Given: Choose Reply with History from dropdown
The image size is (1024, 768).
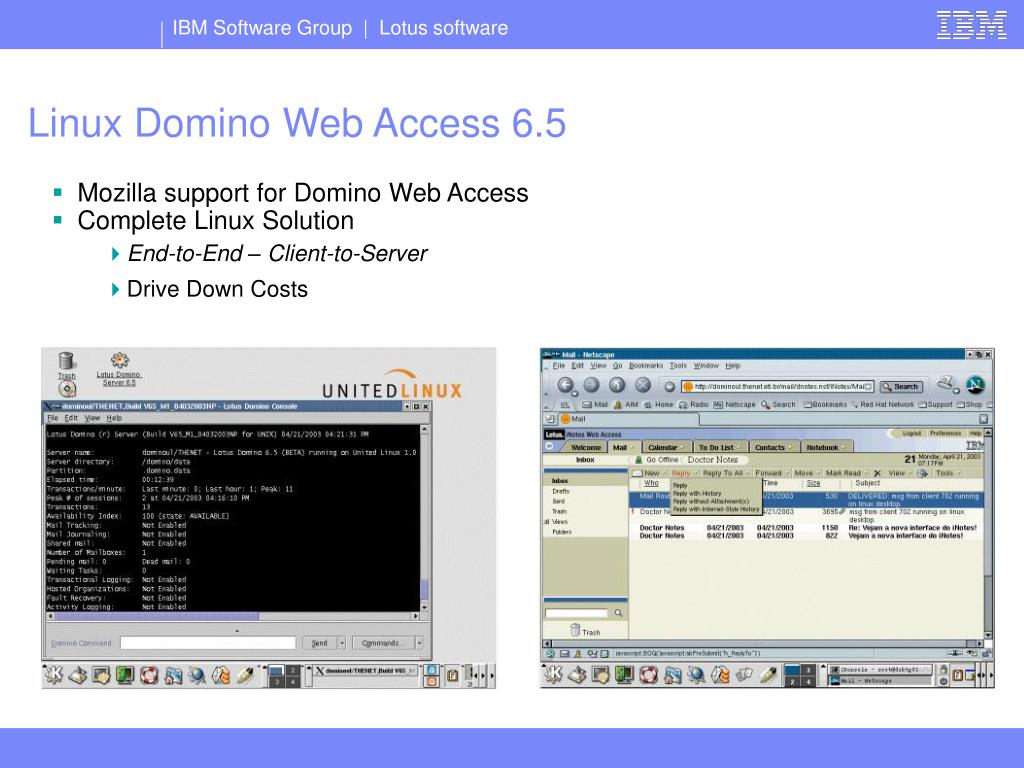Looking at the screenshot, I should point(697,494).
